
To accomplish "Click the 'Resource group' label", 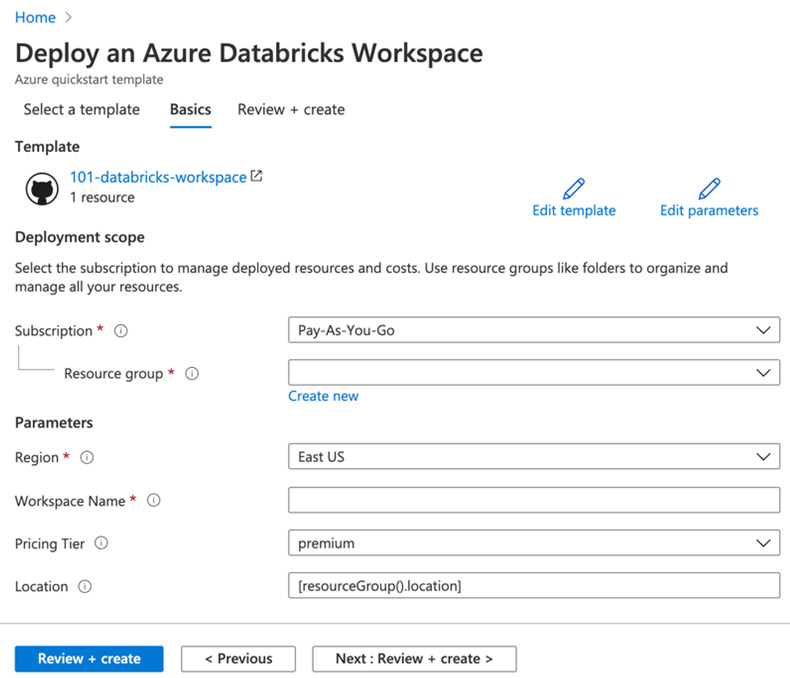I will coord(113,374).
